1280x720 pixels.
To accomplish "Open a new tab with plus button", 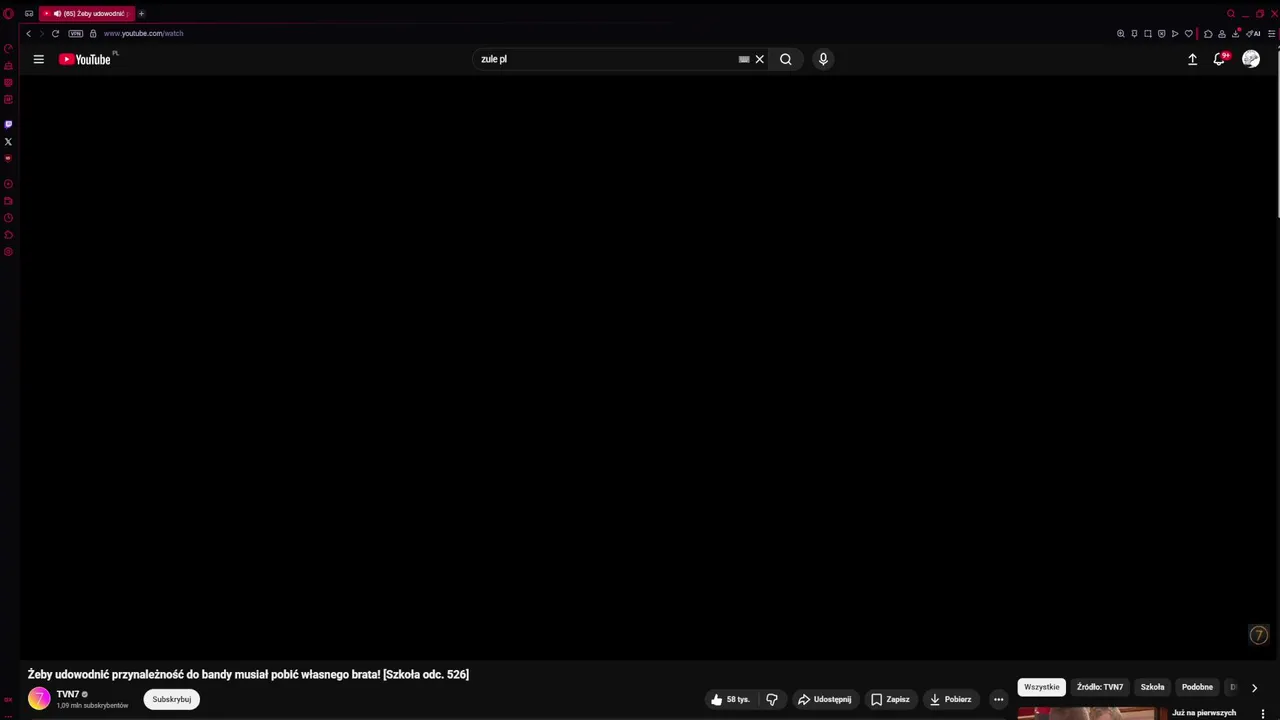I will 141,13.
